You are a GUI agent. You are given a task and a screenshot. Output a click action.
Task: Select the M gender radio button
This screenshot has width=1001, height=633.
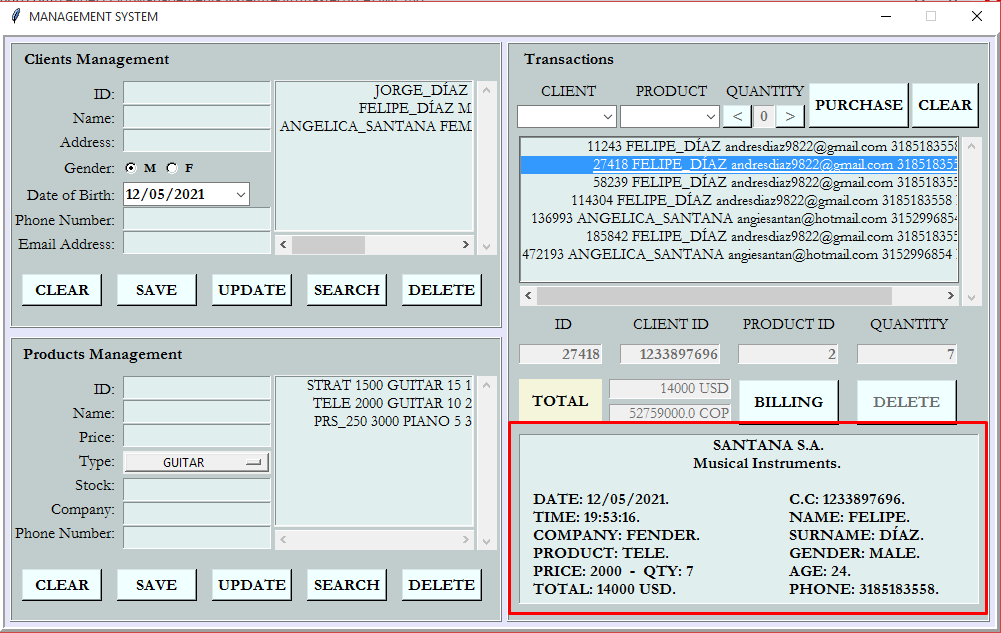click(131, 168)
